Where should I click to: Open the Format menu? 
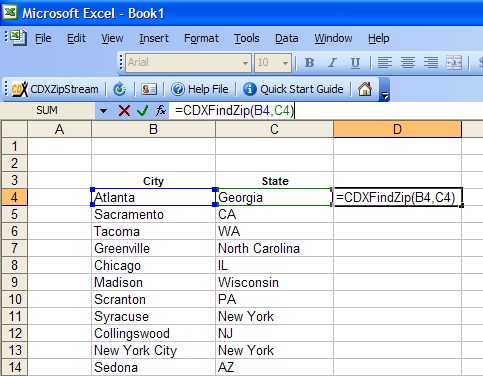[201, 38]
